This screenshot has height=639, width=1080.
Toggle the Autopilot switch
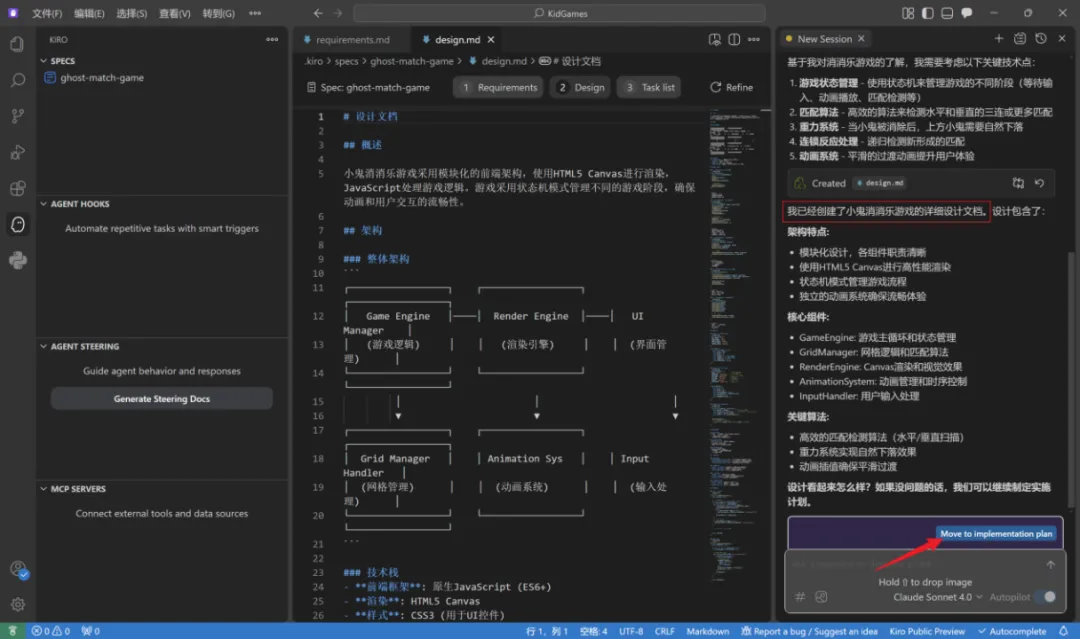click(x=1044, y=597)
